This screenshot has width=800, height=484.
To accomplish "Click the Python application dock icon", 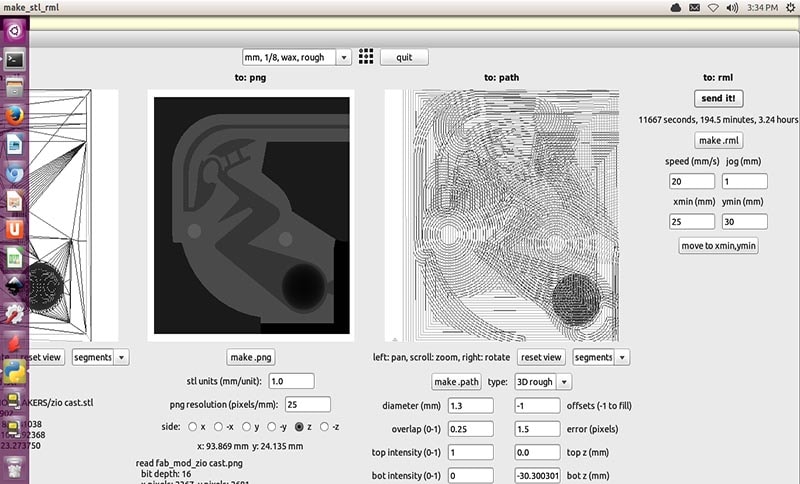I will 14,371.
